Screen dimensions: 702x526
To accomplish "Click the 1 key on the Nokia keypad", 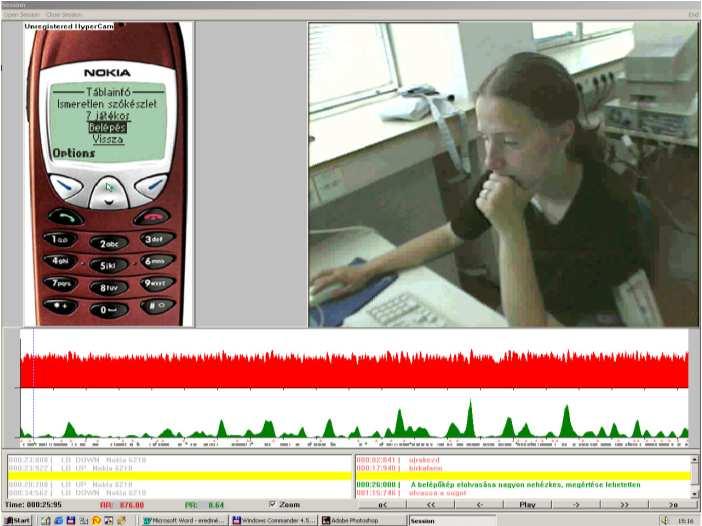I will click(60, 239).
